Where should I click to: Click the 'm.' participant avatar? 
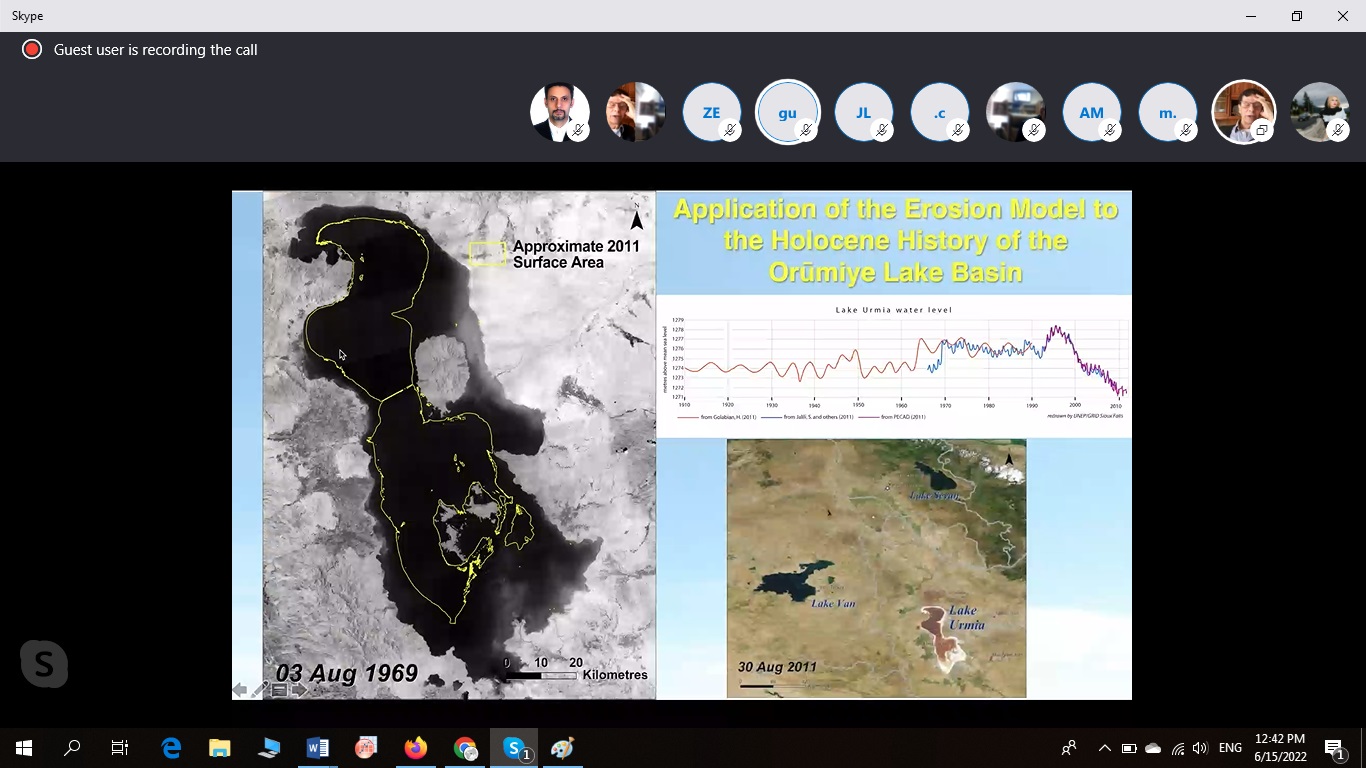(1167, 112)
